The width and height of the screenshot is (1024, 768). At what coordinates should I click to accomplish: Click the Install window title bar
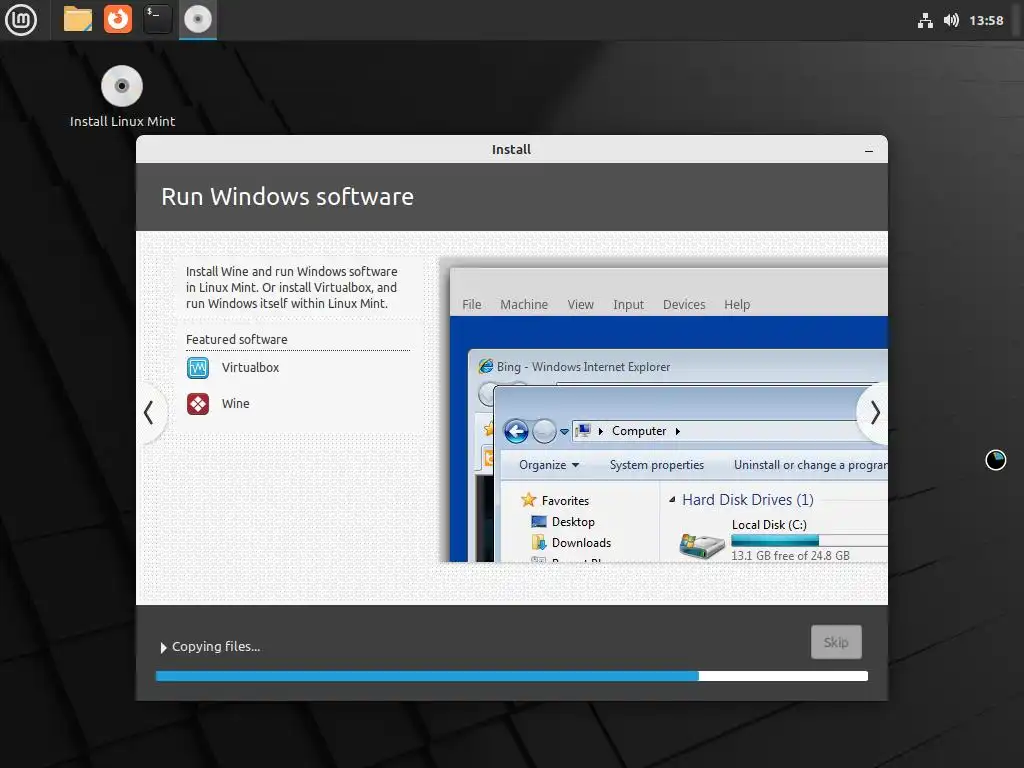tap(511, 150)
